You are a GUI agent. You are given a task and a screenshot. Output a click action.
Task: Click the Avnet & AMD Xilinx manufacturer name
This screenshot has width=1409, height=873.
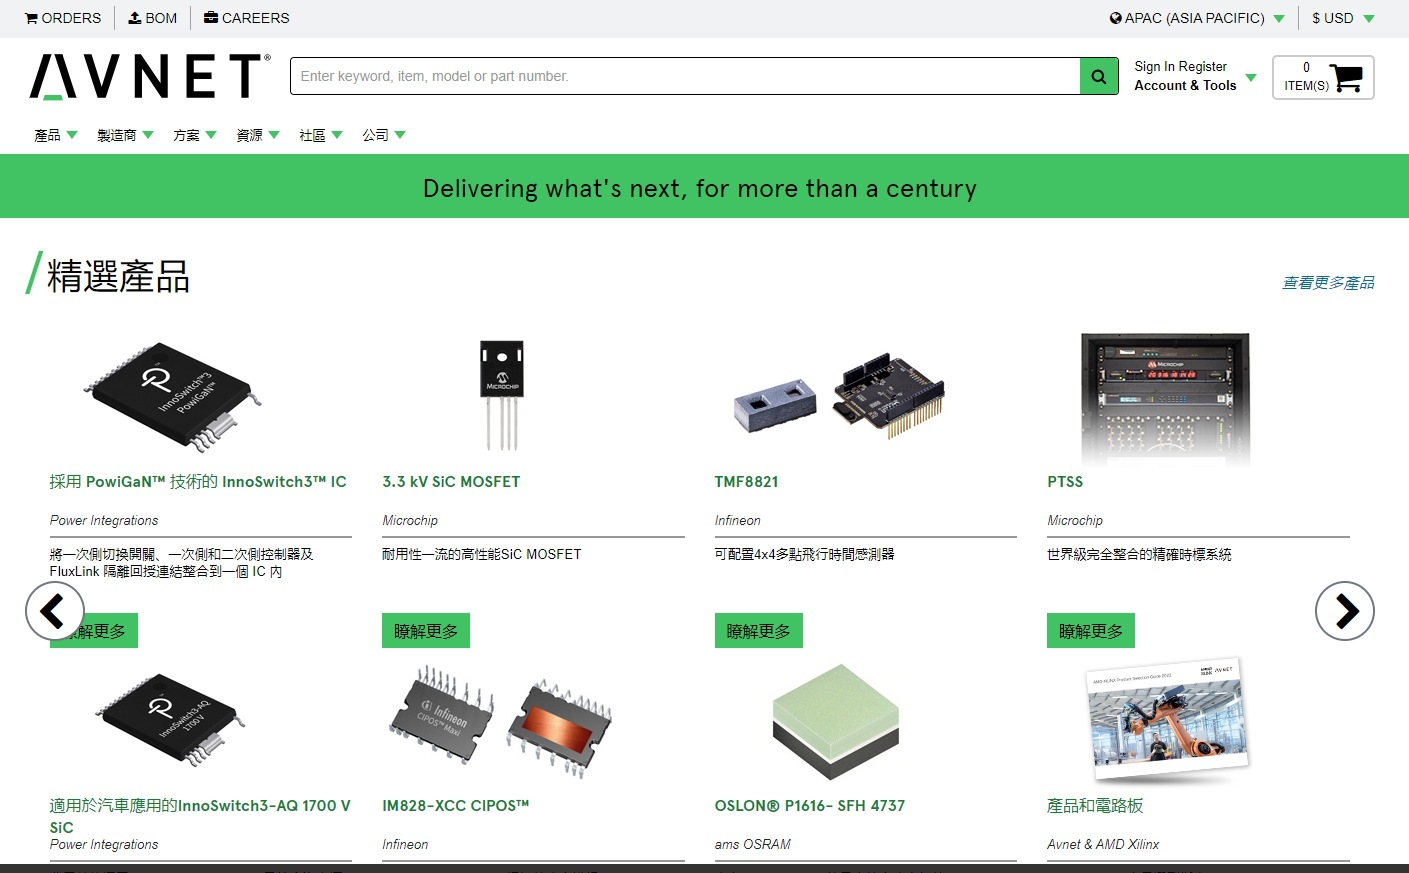[x=1103, y=844]
